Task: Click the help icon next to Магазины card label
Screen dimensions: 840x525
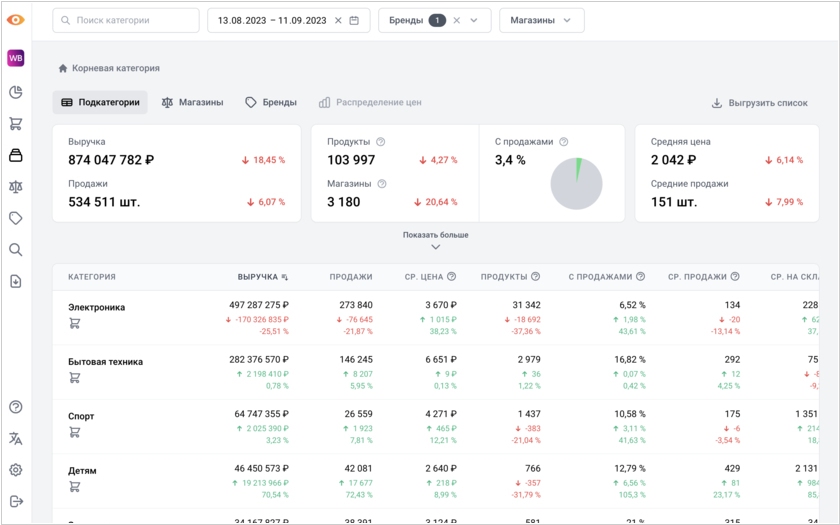Action: 381,184
